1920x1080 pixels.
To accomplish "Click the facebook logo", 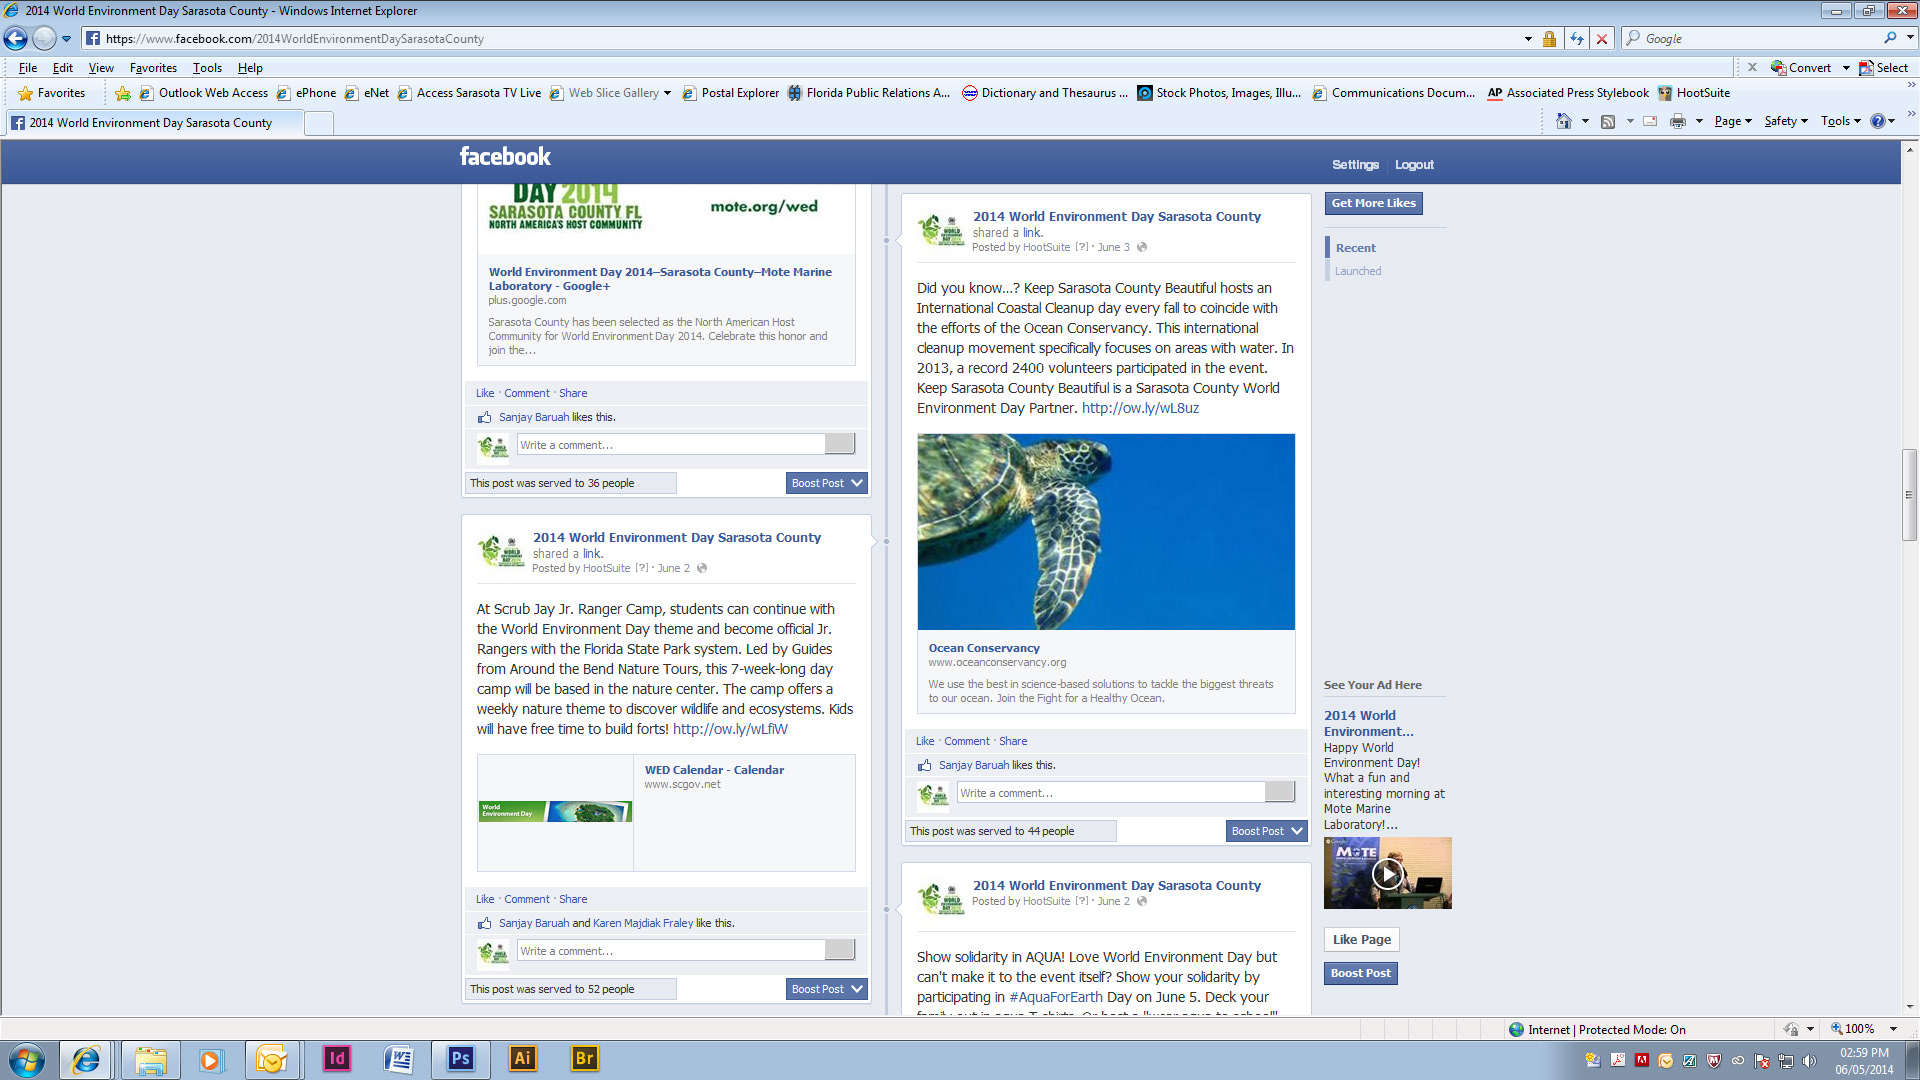I will click(505, 157).
